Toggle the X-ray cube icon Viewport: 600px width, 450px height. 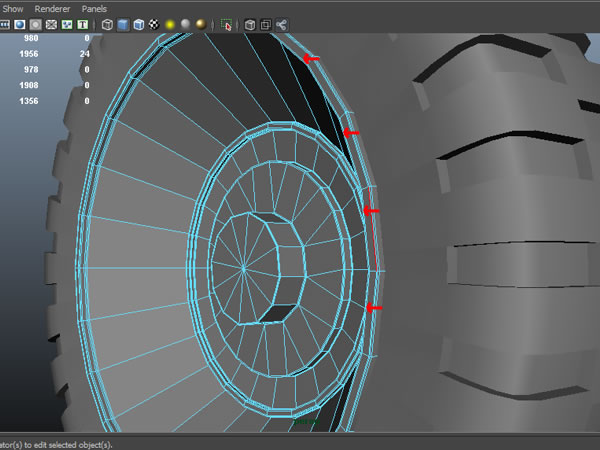[249, 25]
